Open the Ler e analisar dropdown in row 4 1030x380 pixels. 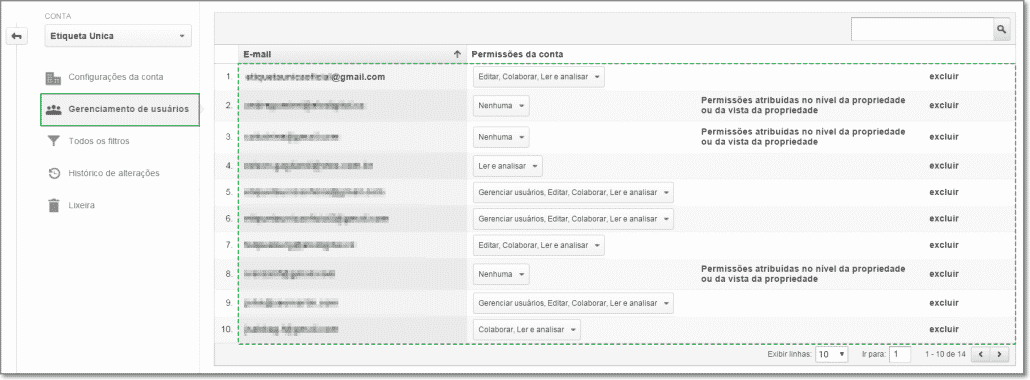click(x=508, y=166)
